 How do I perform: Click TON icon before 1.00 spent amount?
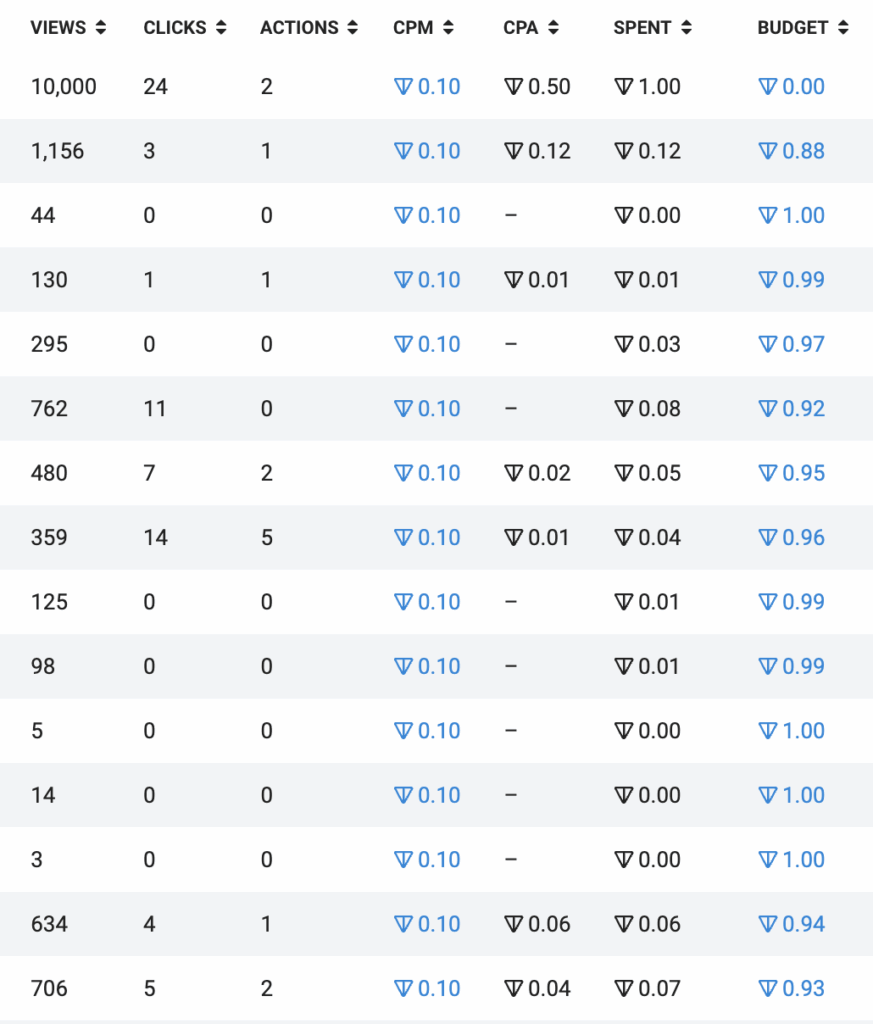(x=624, y=87)
